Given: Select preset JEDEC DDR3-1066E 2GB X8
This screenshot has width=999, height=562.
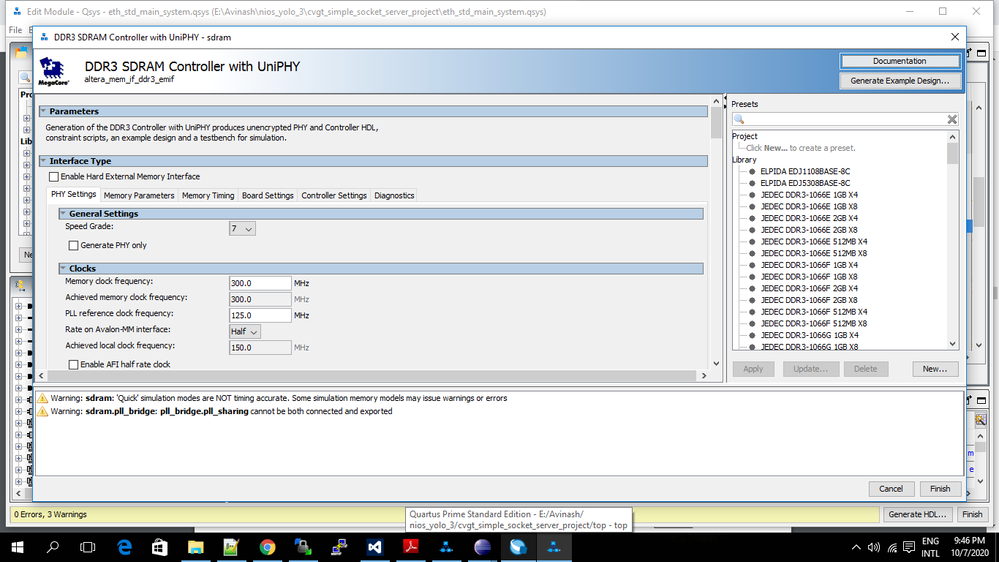Looking at the screenshot, I should tap(809, 230).
